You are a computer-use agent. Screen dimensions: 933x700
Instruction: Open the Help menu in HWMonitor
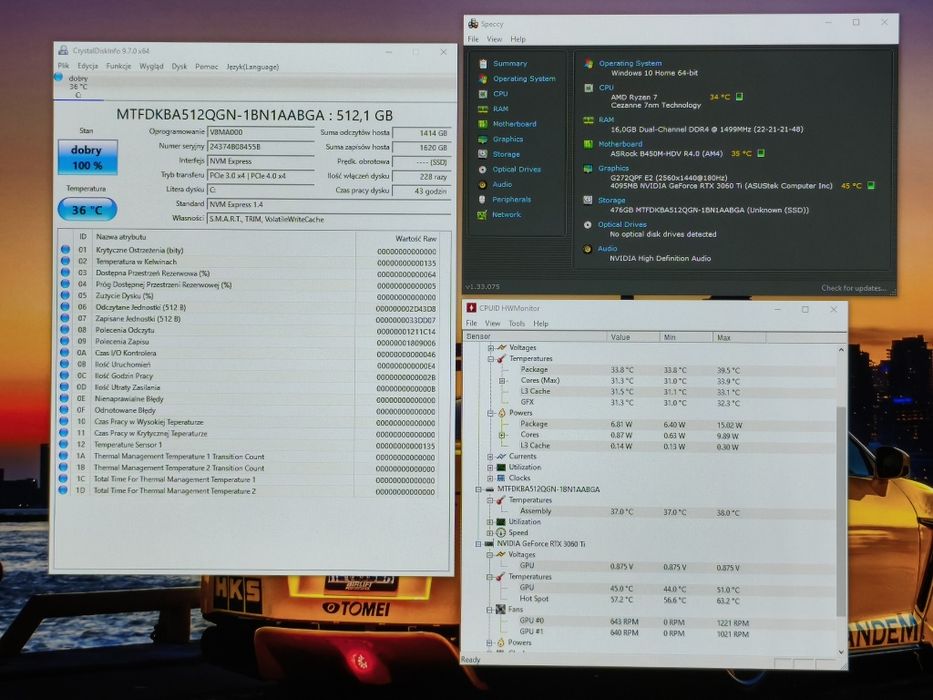coord(540,324)
